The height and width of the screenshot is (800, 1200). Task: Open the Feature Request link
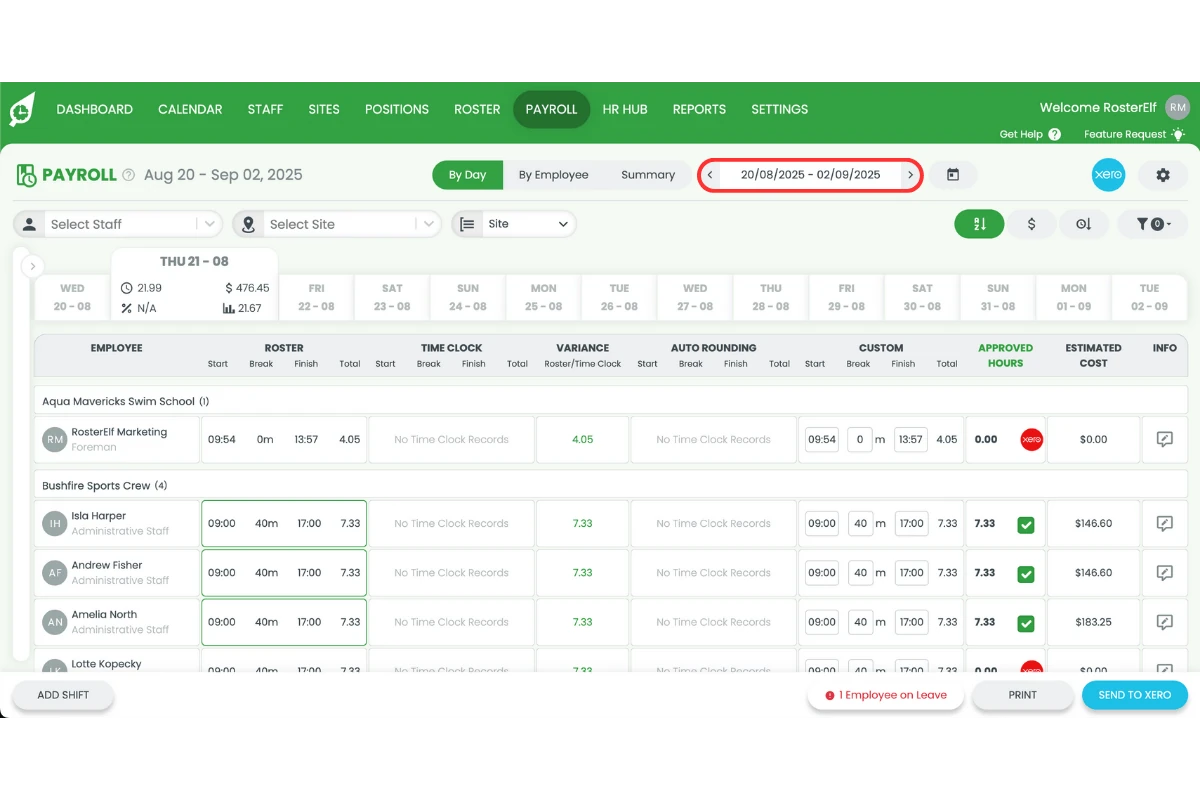pos(1125,134)
